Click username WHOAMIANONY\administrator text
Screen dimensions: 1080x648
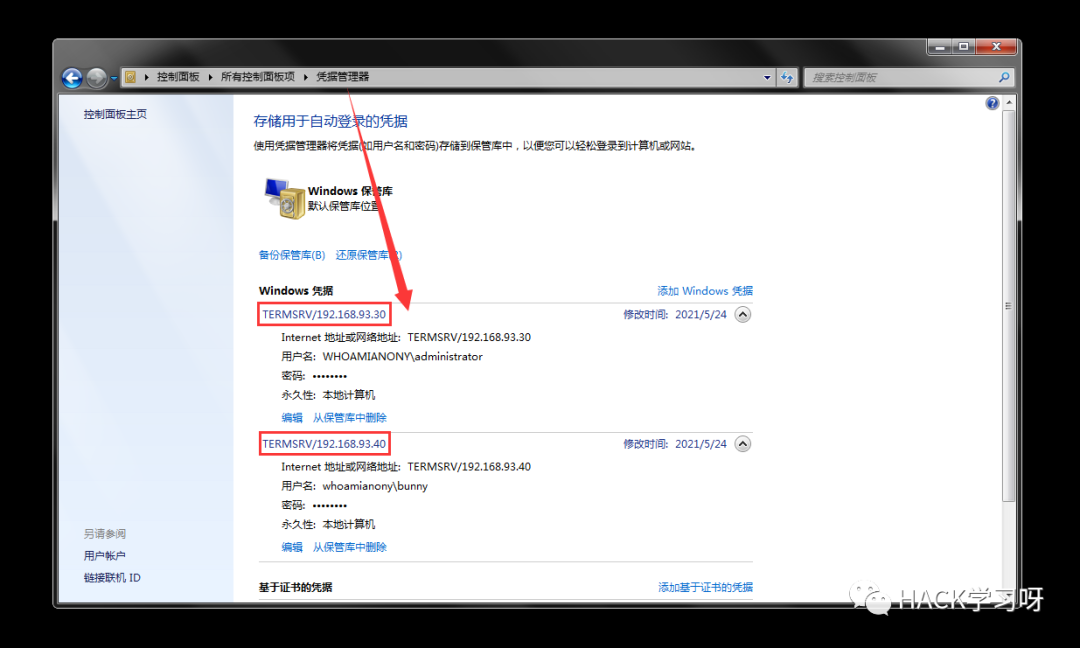pyautogui.click(x=403, y=357)
